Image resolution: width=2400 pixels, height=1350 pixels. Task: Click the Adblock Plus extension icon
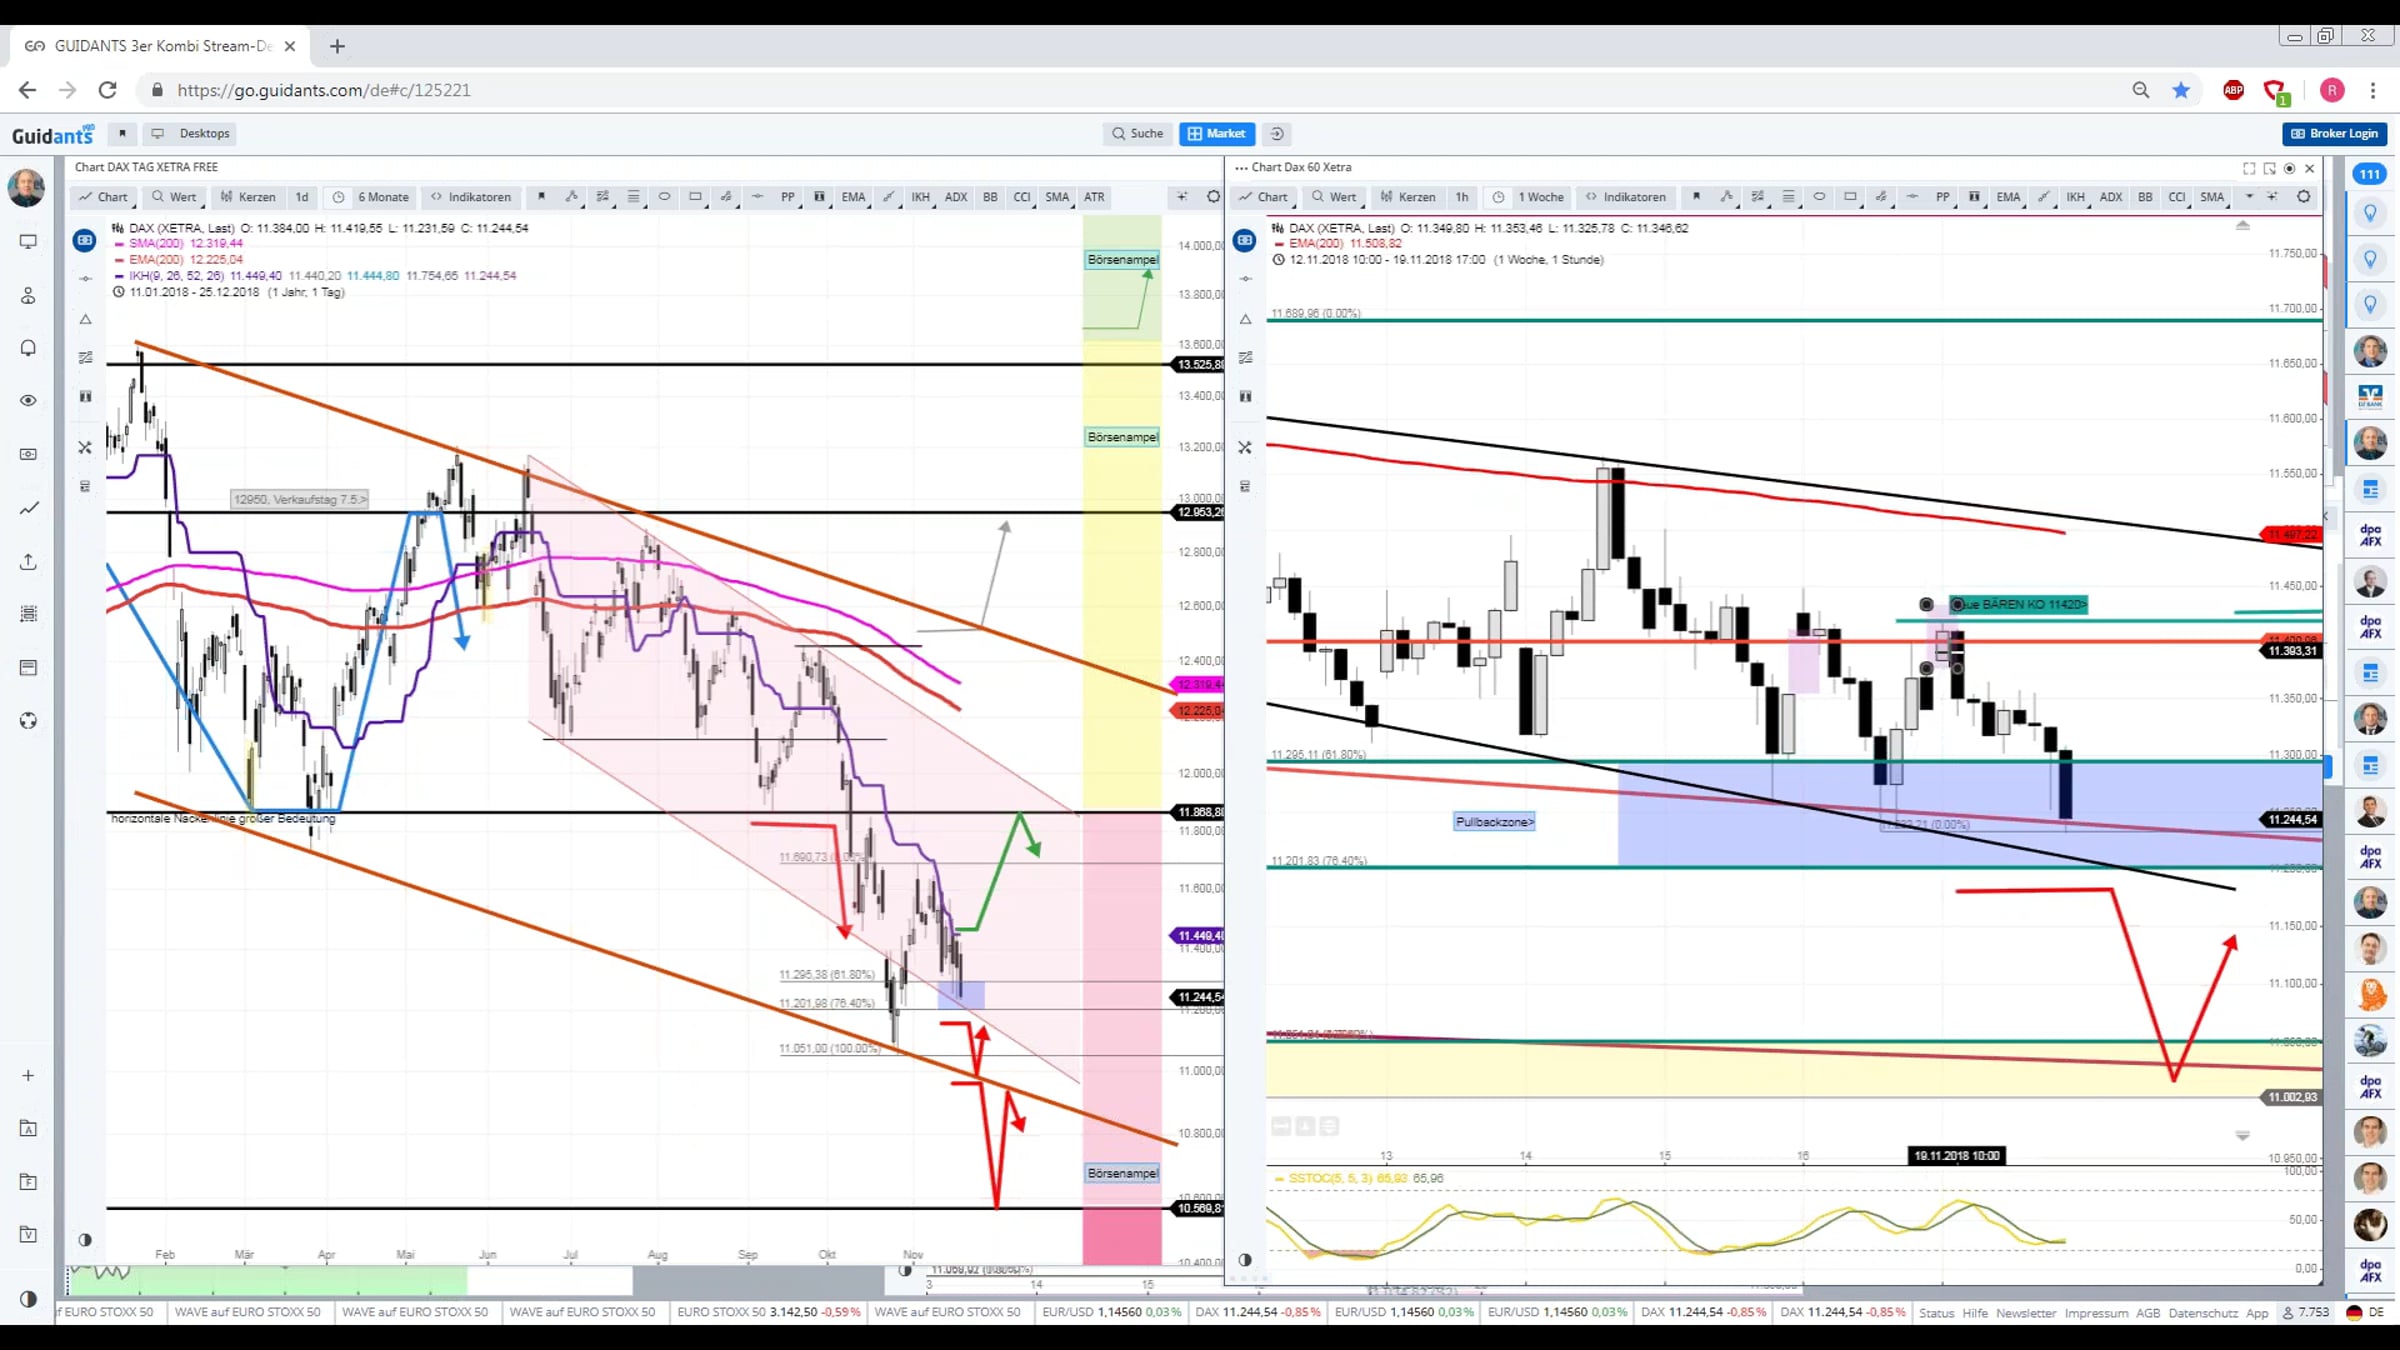pyautogui.click(x=2233, y=90)
